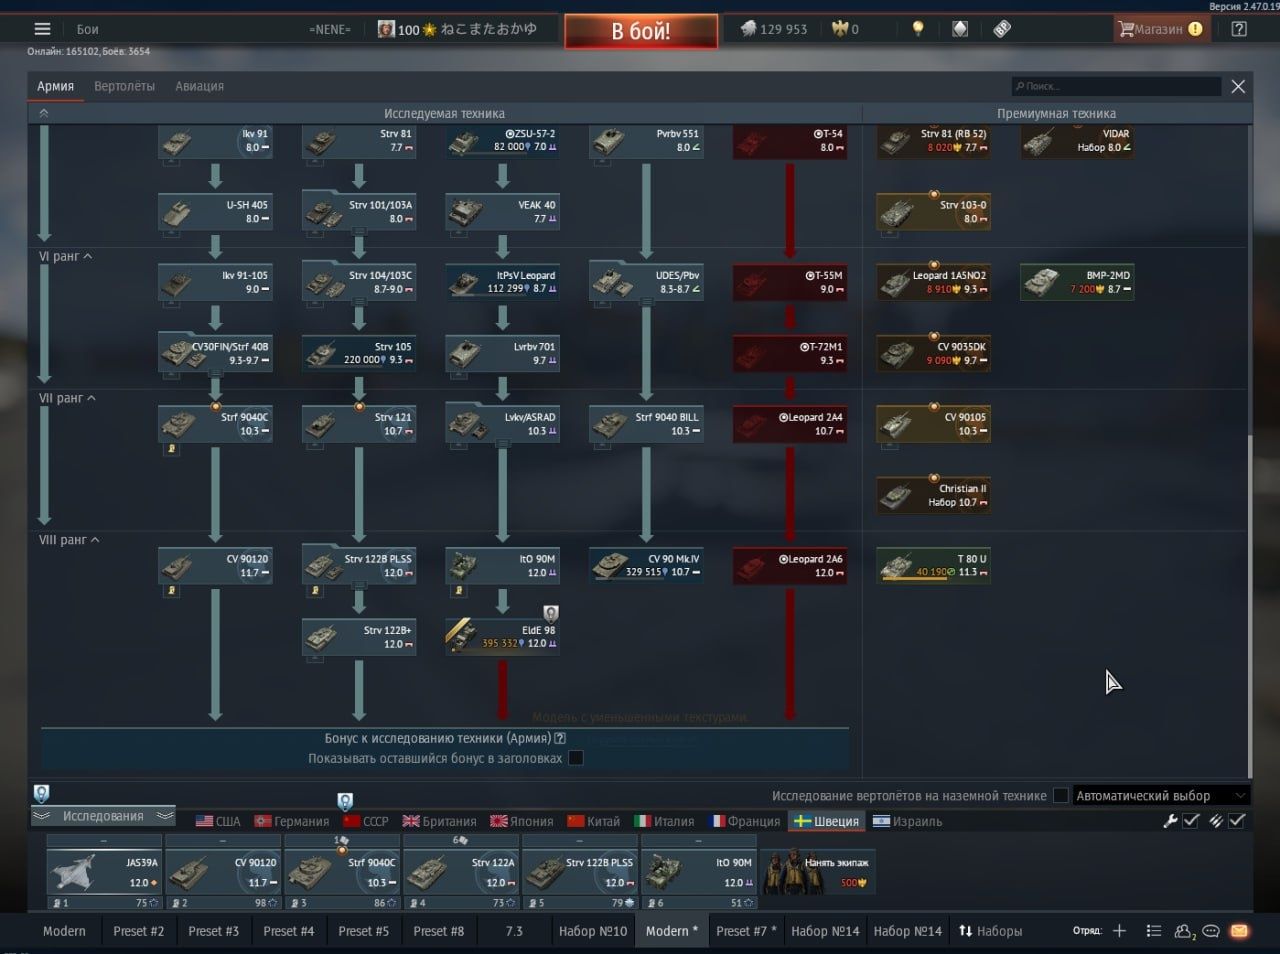Select the T 80 U premium tank

[x=934, y=565]
